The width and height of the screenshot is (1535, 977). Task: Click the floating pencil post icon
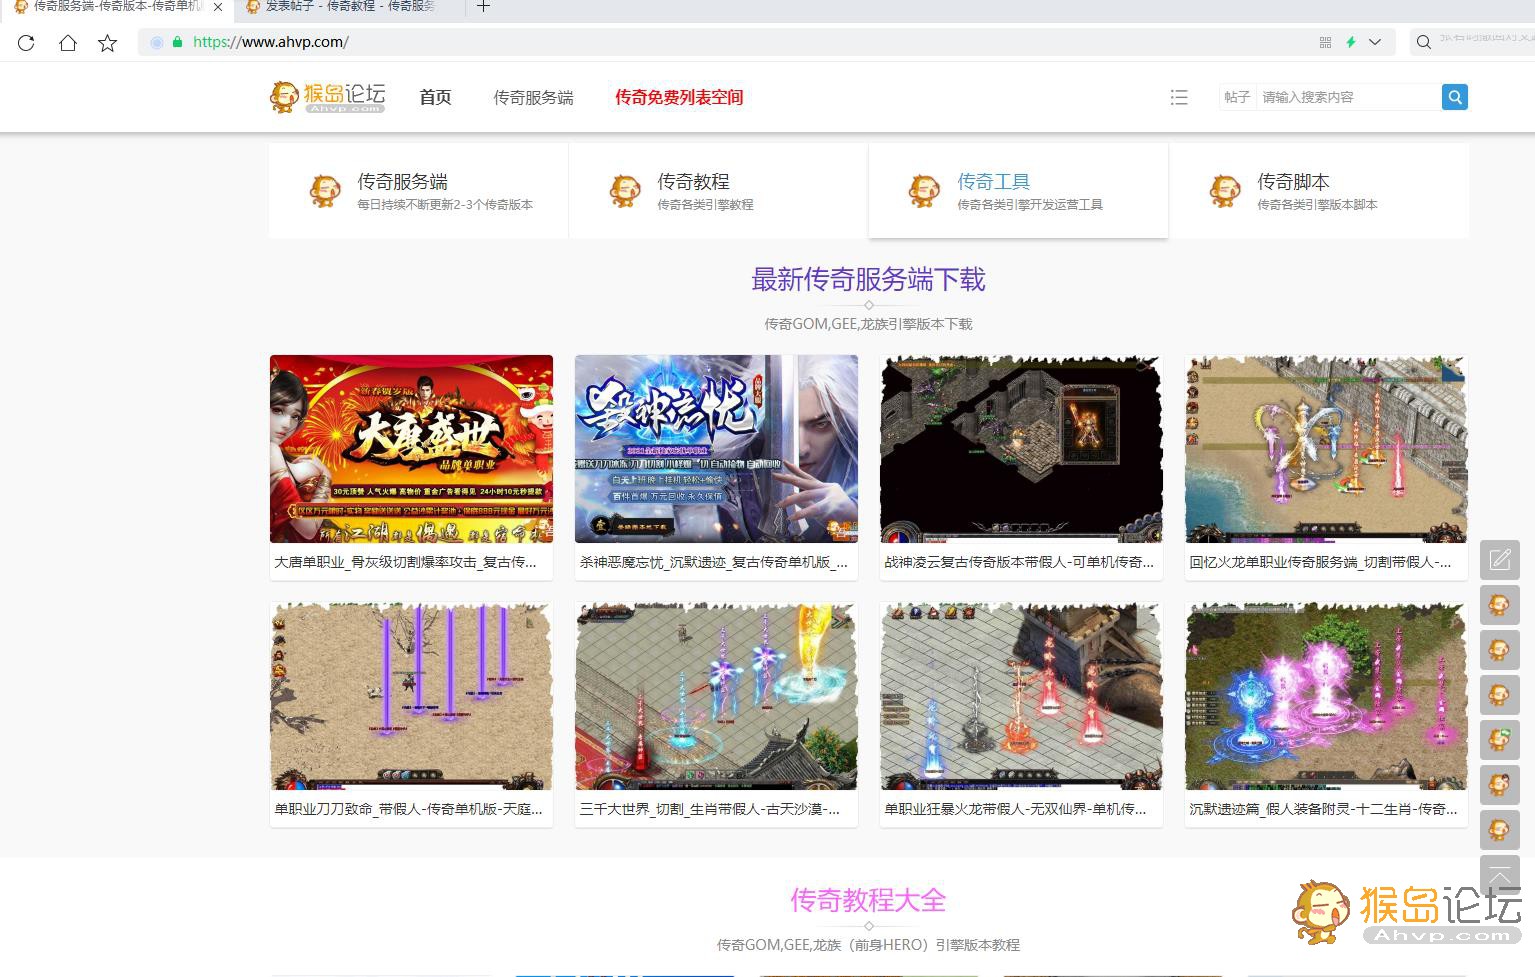pyautogui.click(x=1499, y=560)
